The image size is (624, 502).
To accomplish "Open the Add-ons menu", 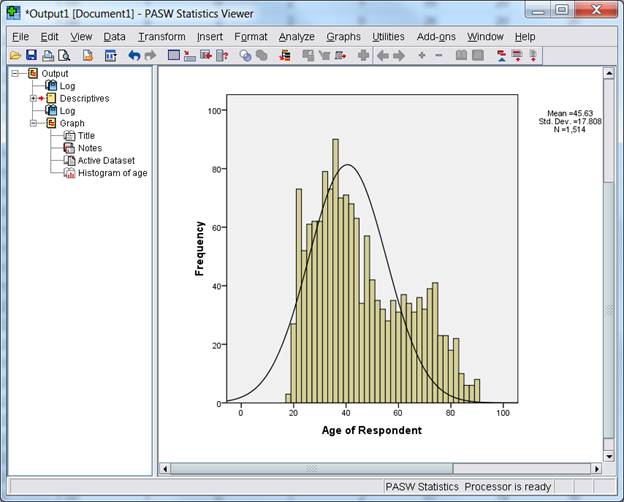I will [436, 37].
